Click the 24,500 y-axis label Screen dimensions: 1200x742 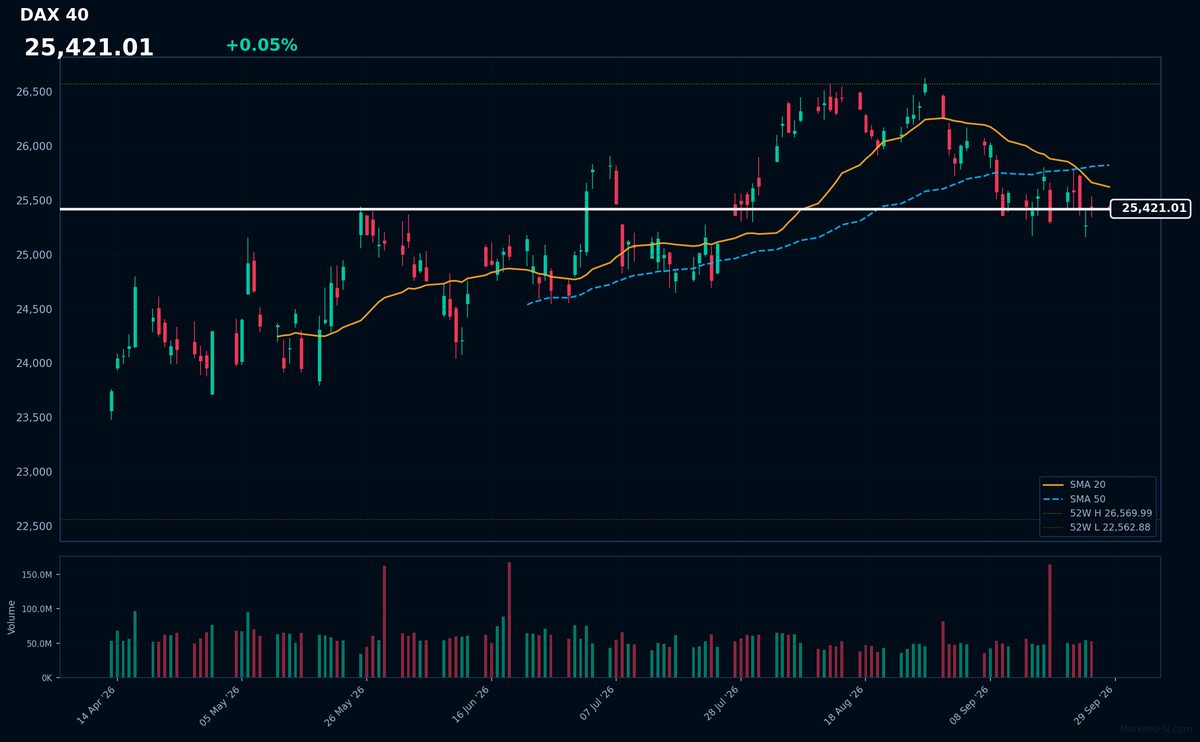pyautogui.click(x=34, y=310)
